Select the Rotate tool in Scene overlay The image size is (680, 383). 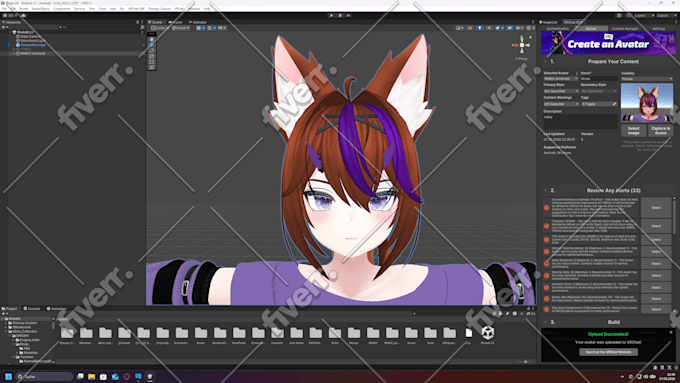[152, 50]
